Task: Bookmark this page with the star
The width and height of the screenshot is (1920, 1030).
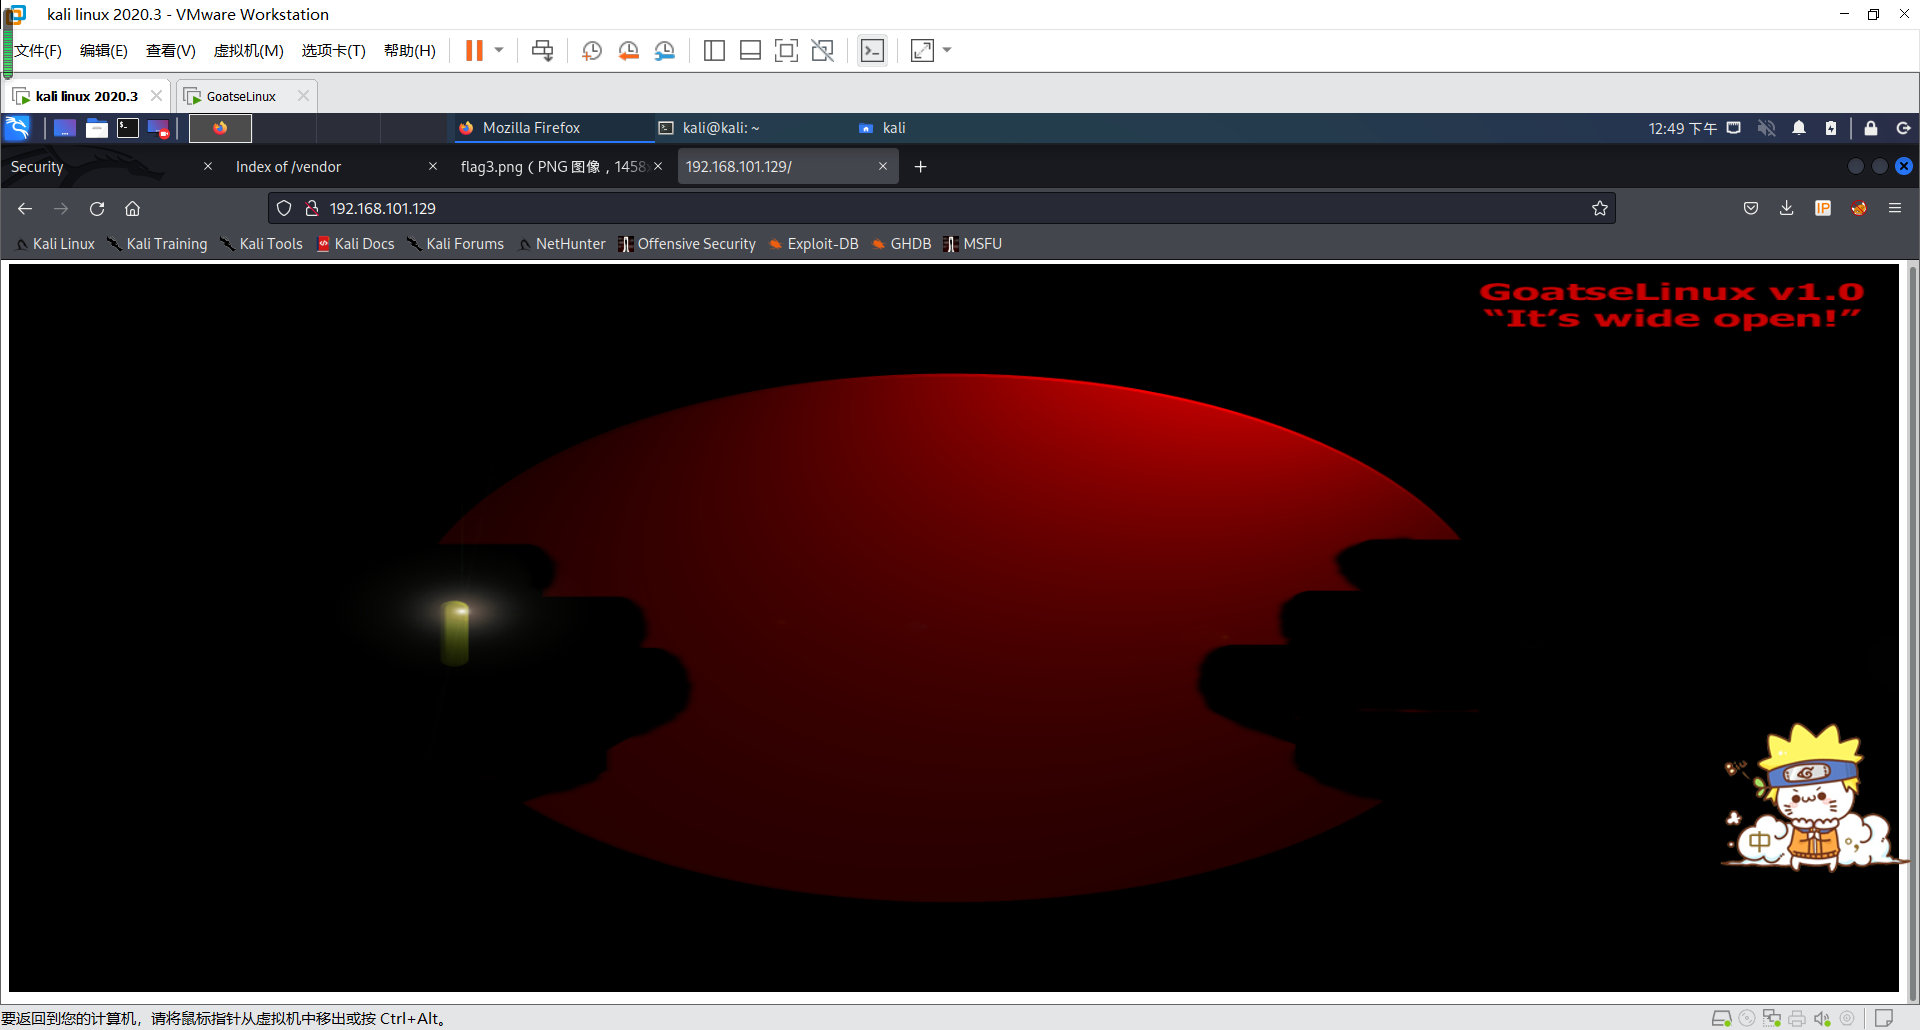Action: click(x=1600, y=208)
